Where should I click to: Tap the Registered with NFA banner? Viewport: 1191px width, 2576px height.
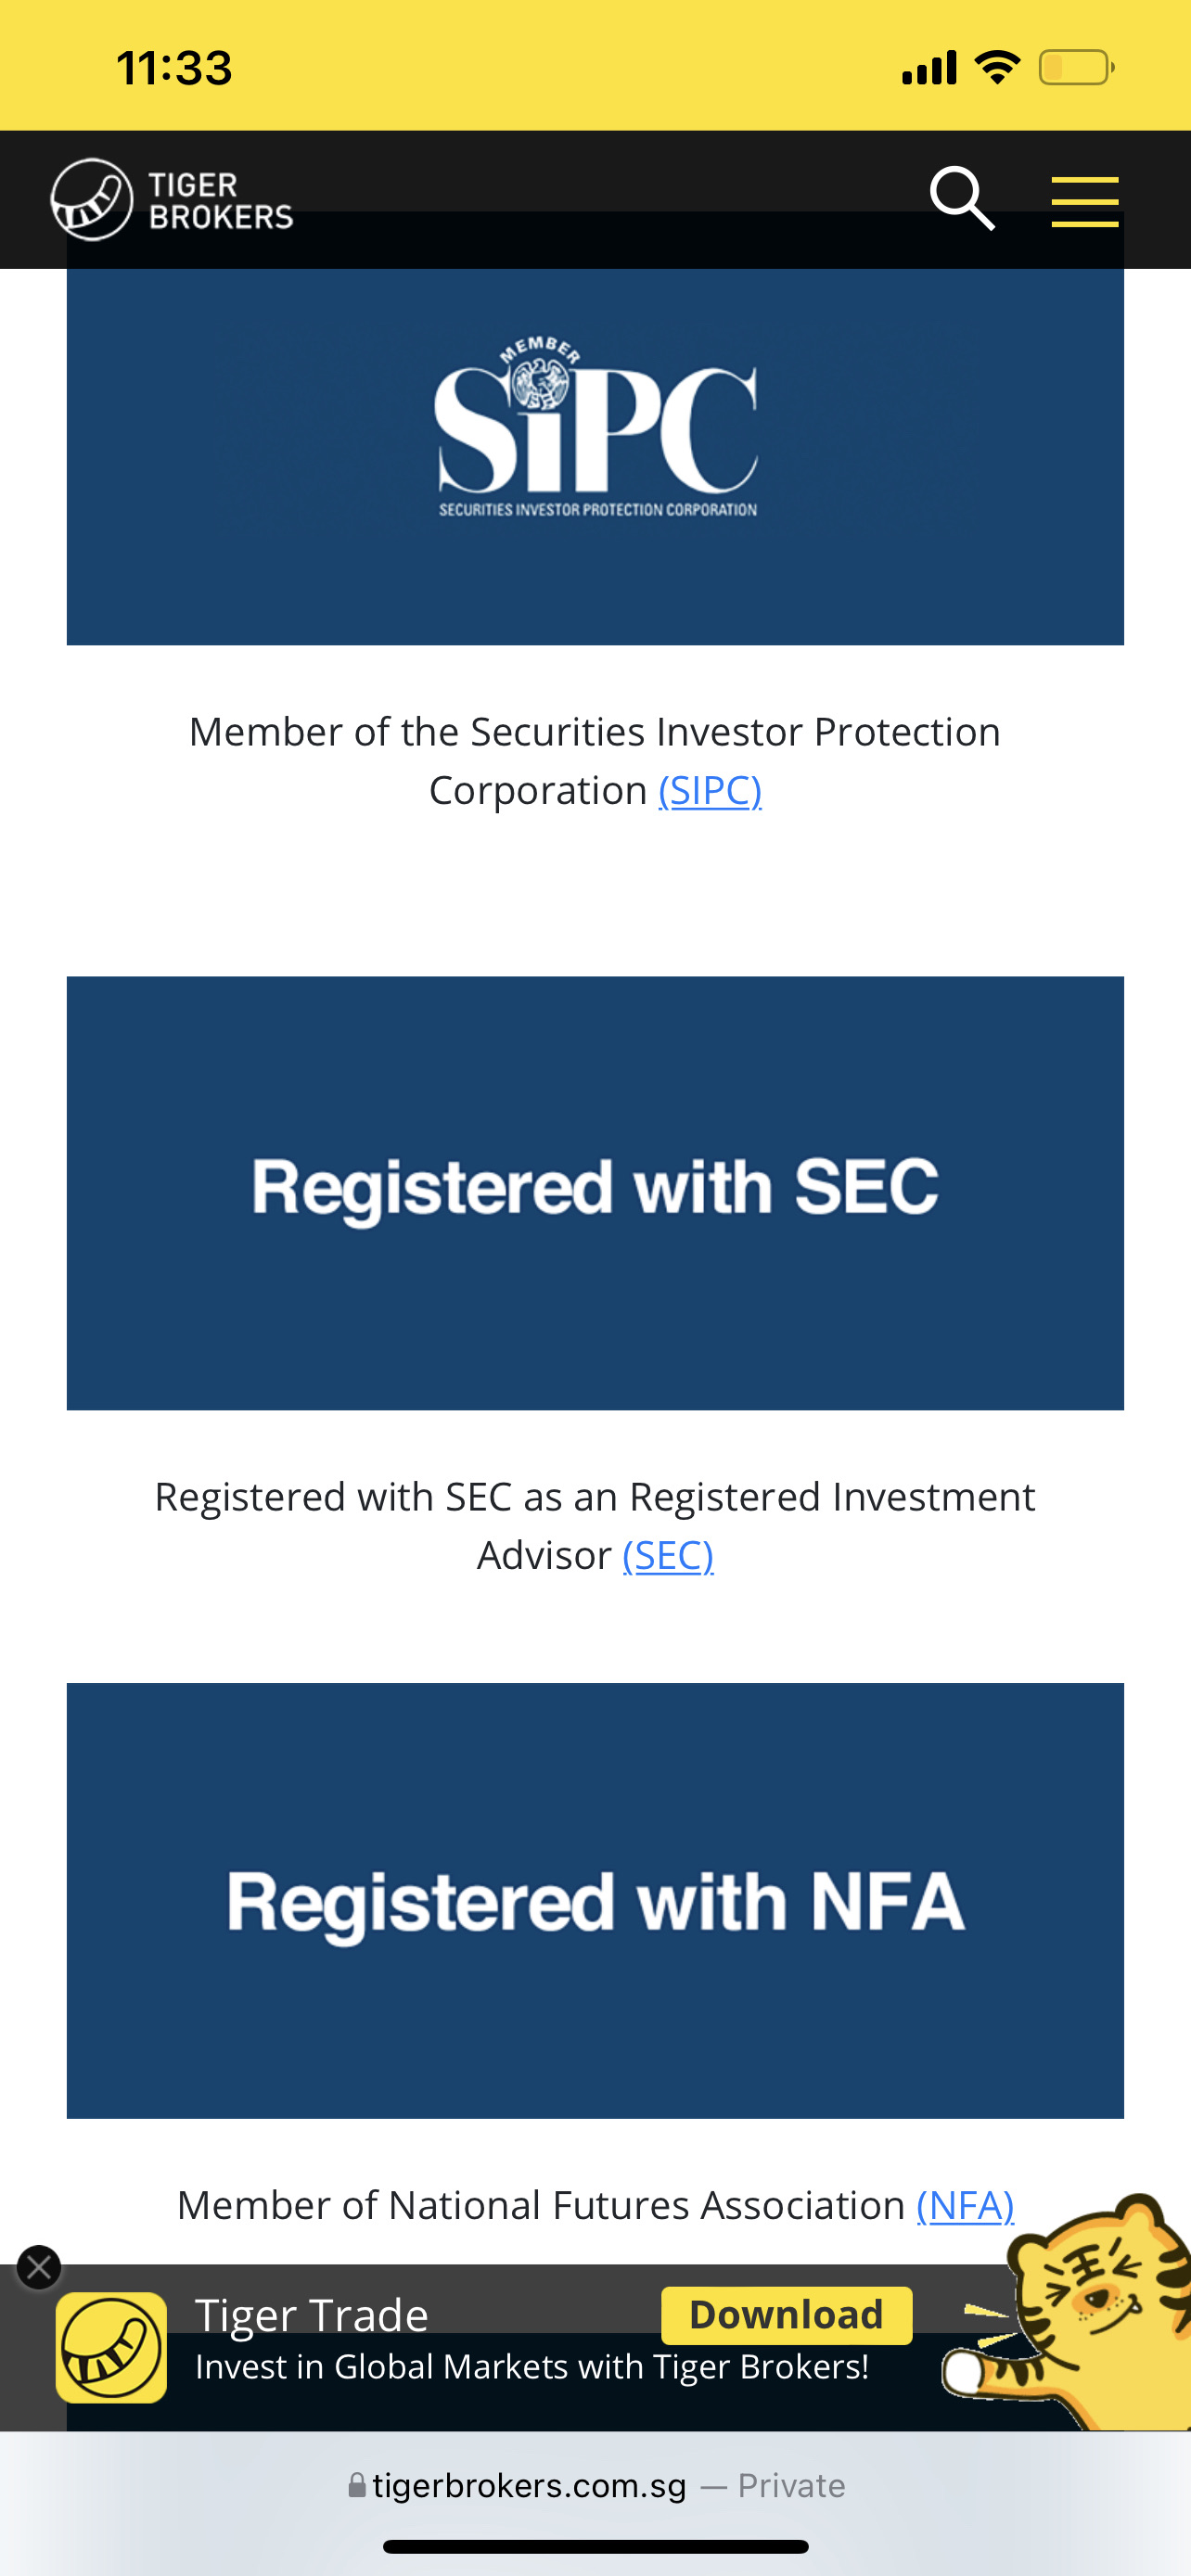pyautogui.click(x=595, y=1900)
